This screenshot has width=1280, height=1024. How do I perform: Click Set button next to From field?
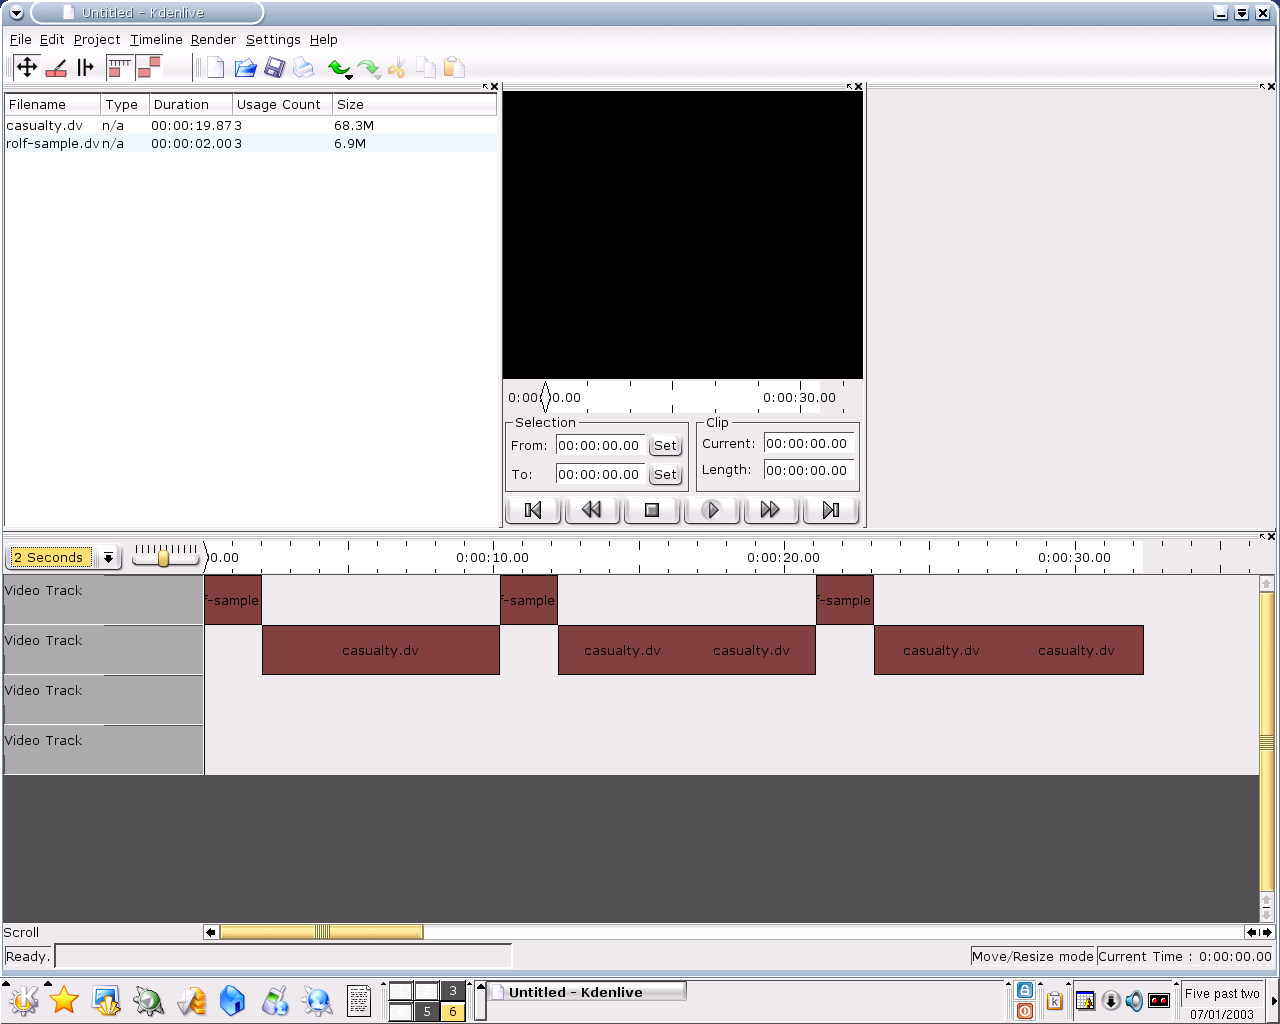pyautogui.click(x=665, y=446)
